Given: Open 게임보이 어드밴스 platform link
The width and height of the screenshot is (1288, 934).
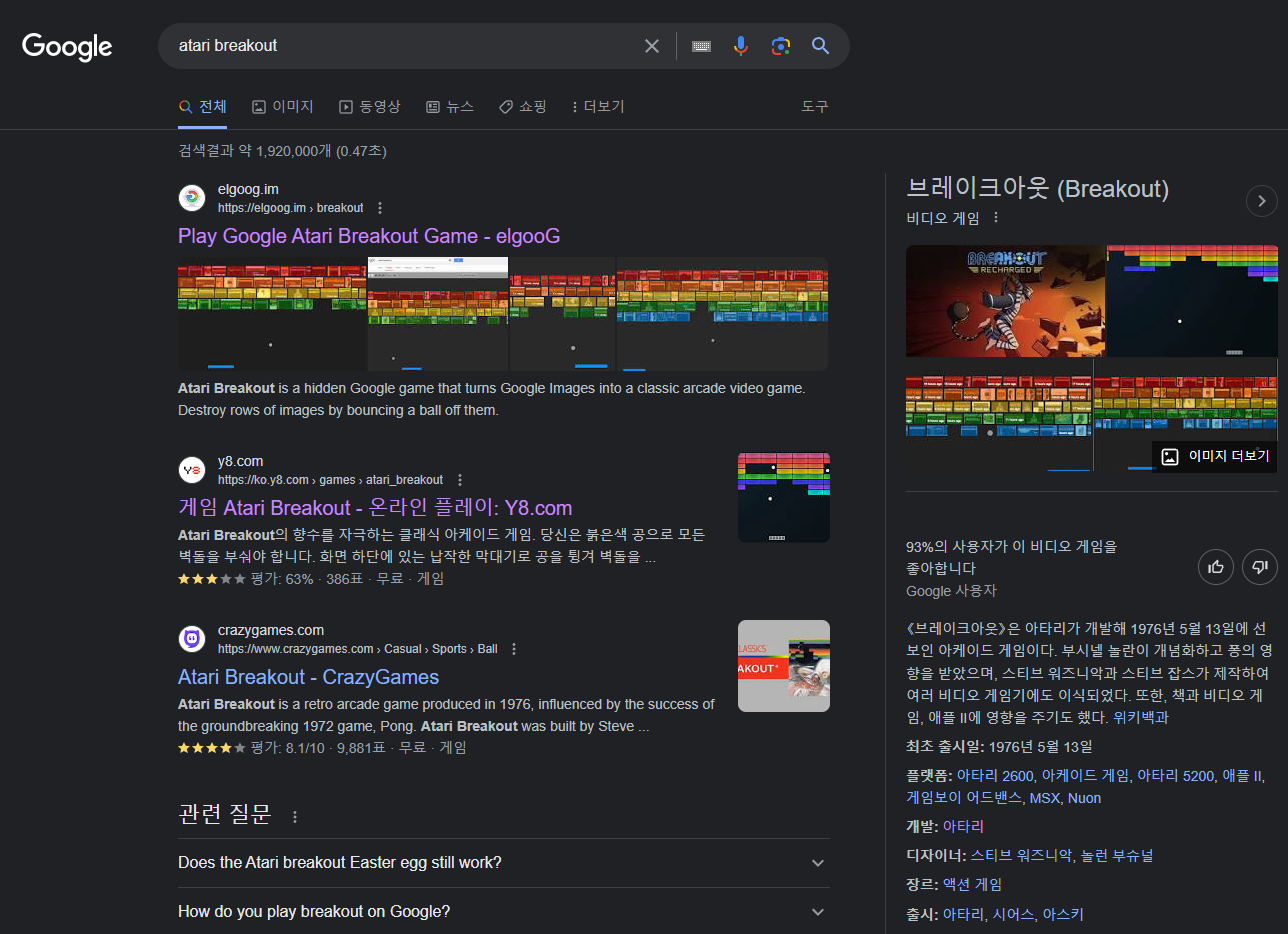Looking at the screenshot, I should tap(964, 798).
